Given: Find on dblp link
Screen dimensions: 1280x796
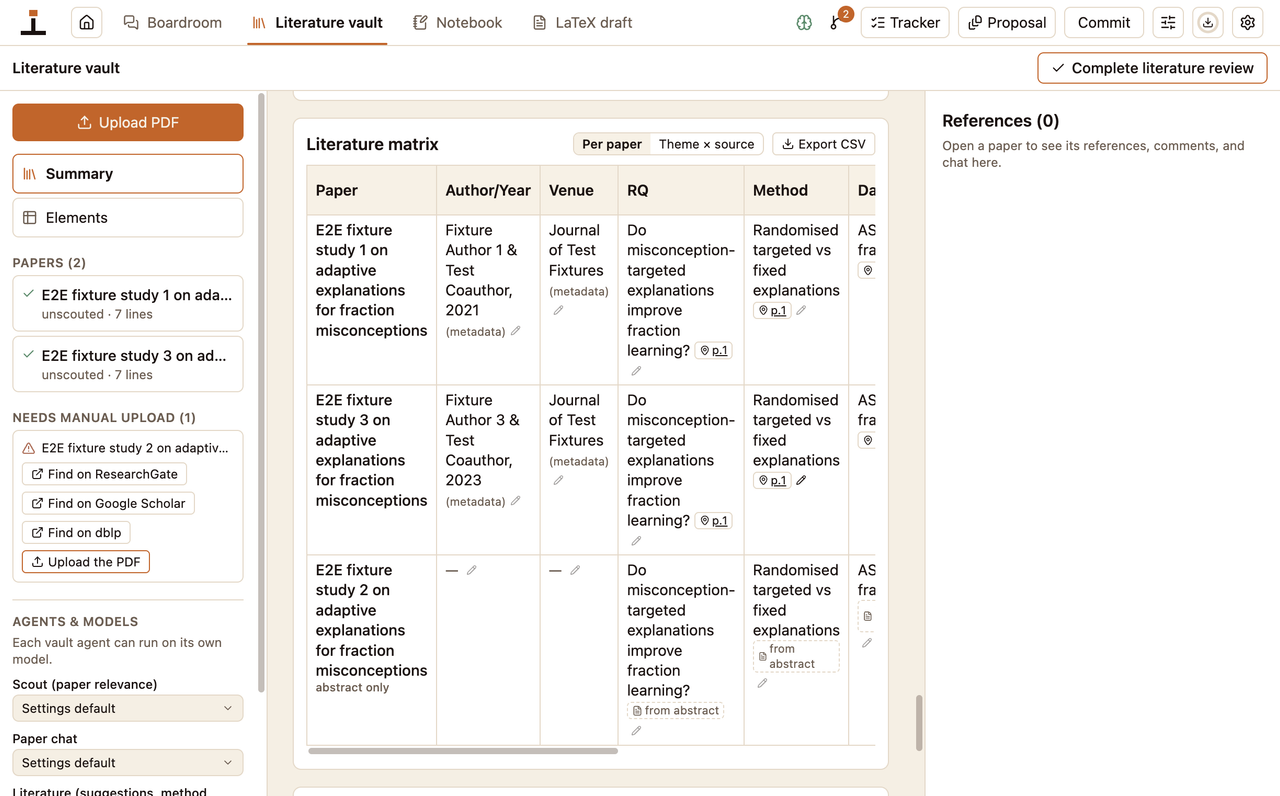Looking at the screenshot, I should click(76, 532).
